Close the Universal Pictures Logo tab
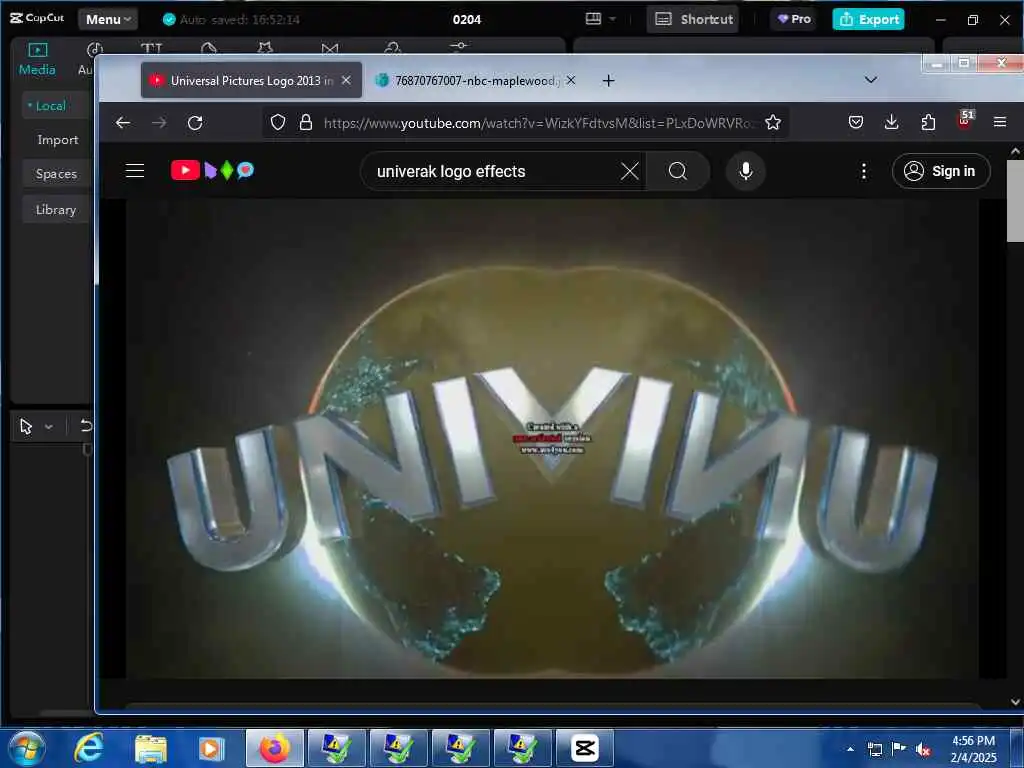The width and height of the screenshot is (1024, 768). point(346,80)
